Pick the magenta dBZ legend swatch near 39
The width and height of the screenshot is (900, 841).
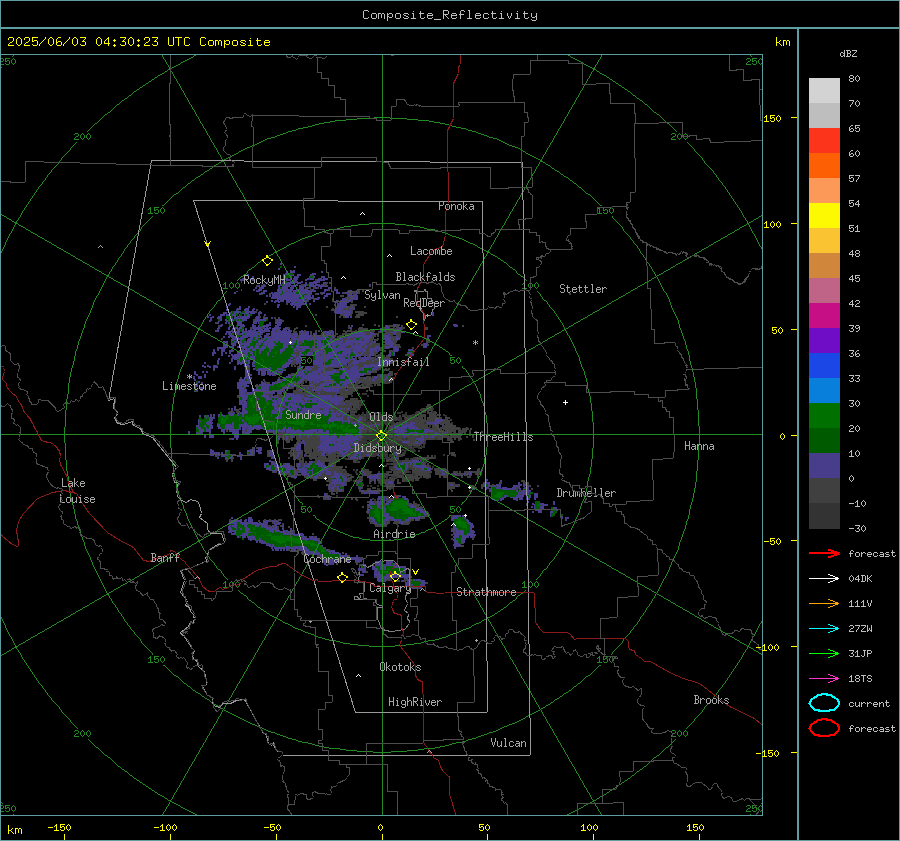pyautogui.click(x=824, y=315)
